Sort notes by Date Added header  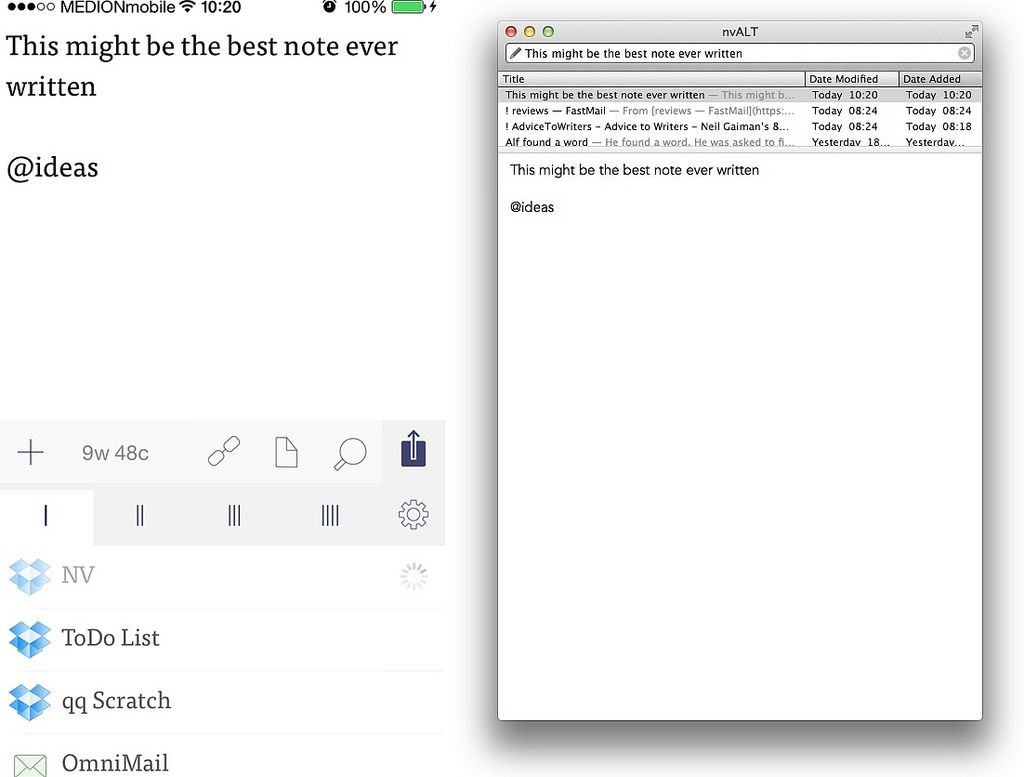939,79
